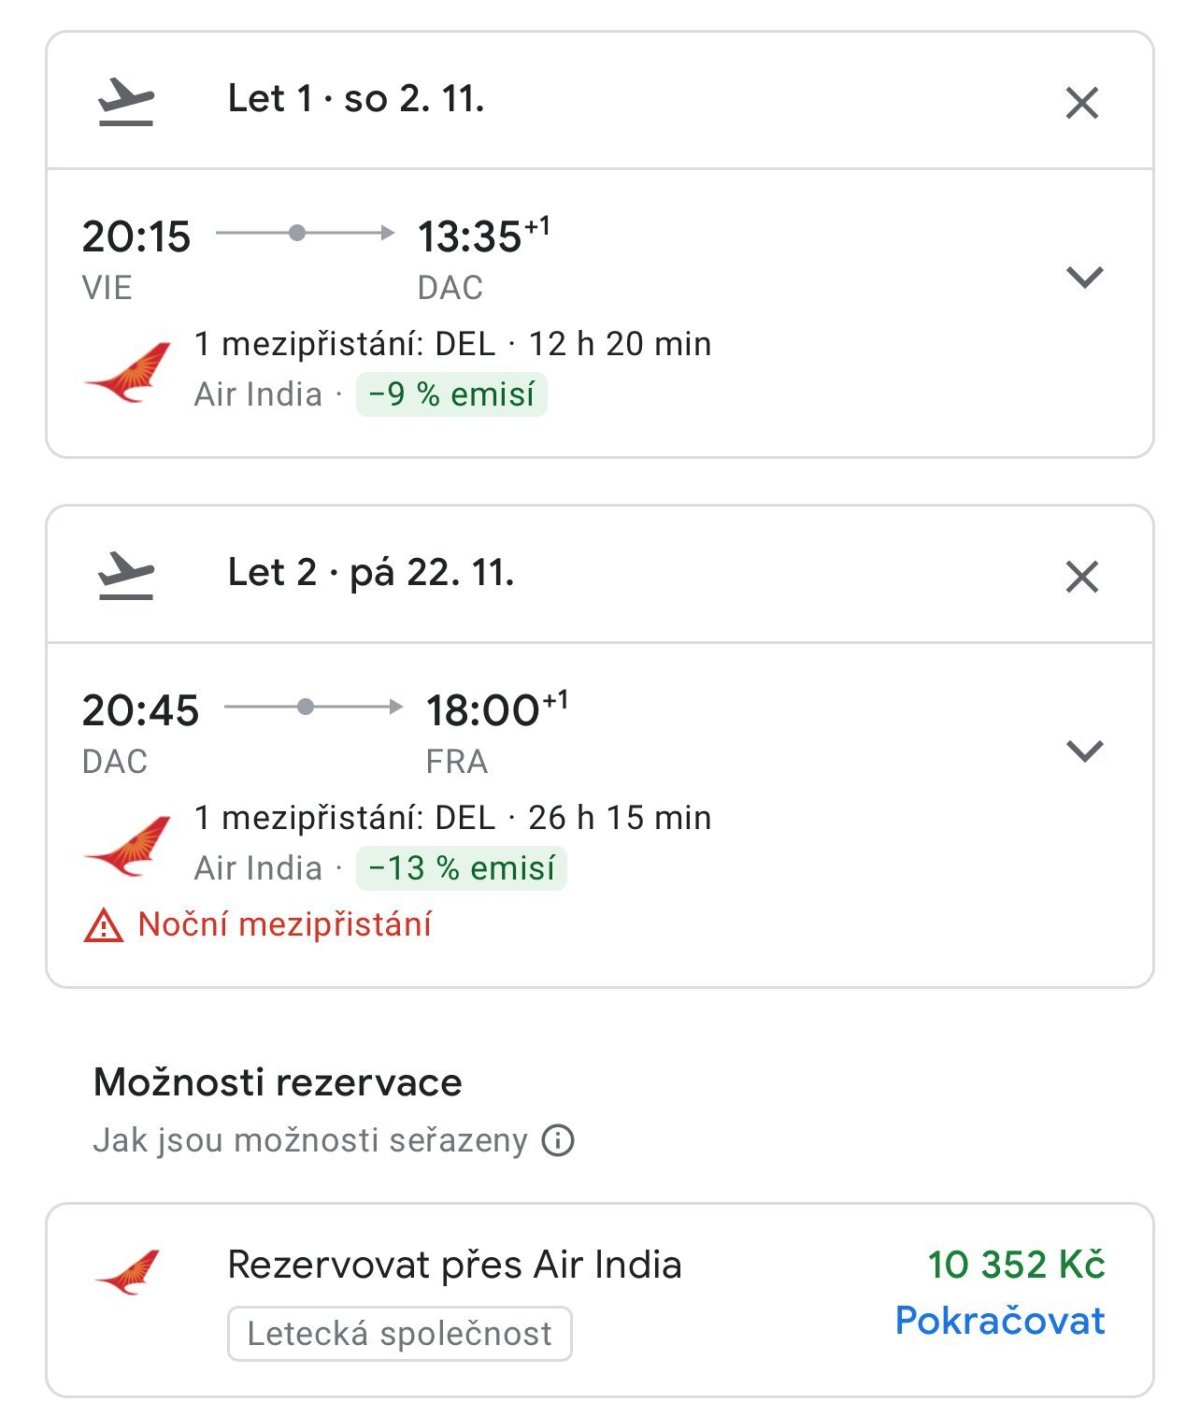The height and width of the screenshot is (1402, 1200).
Task: Open 'Jak jsou možnosti seřazeny' link
Action: (x=310, y=1140)
